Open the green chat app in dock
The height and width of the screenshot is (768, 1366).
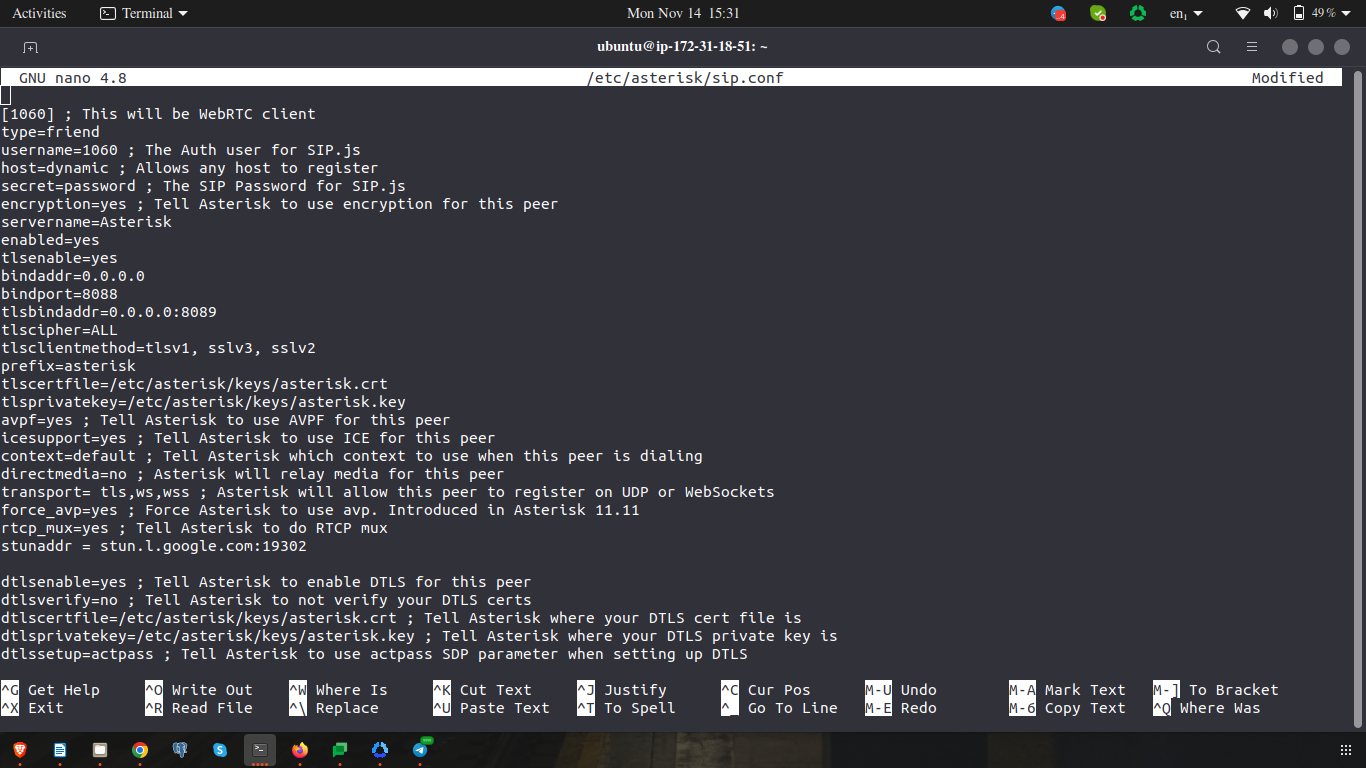point(340,749)
